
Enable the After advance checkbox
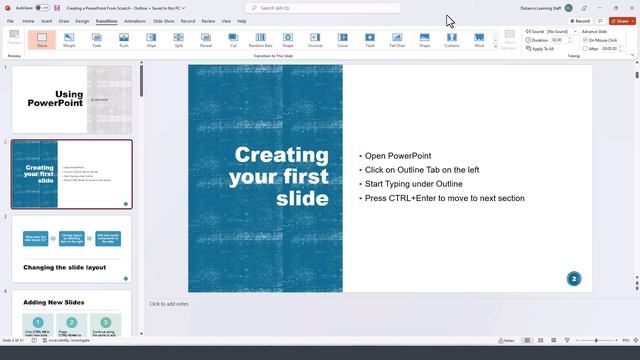coord(585,49)
